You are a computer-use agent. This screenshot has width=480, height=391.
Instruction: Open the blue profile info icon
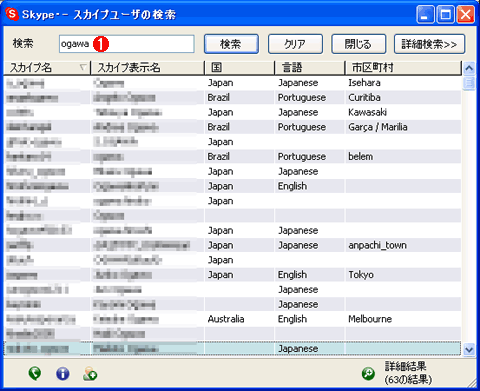[x=63, y=374]
